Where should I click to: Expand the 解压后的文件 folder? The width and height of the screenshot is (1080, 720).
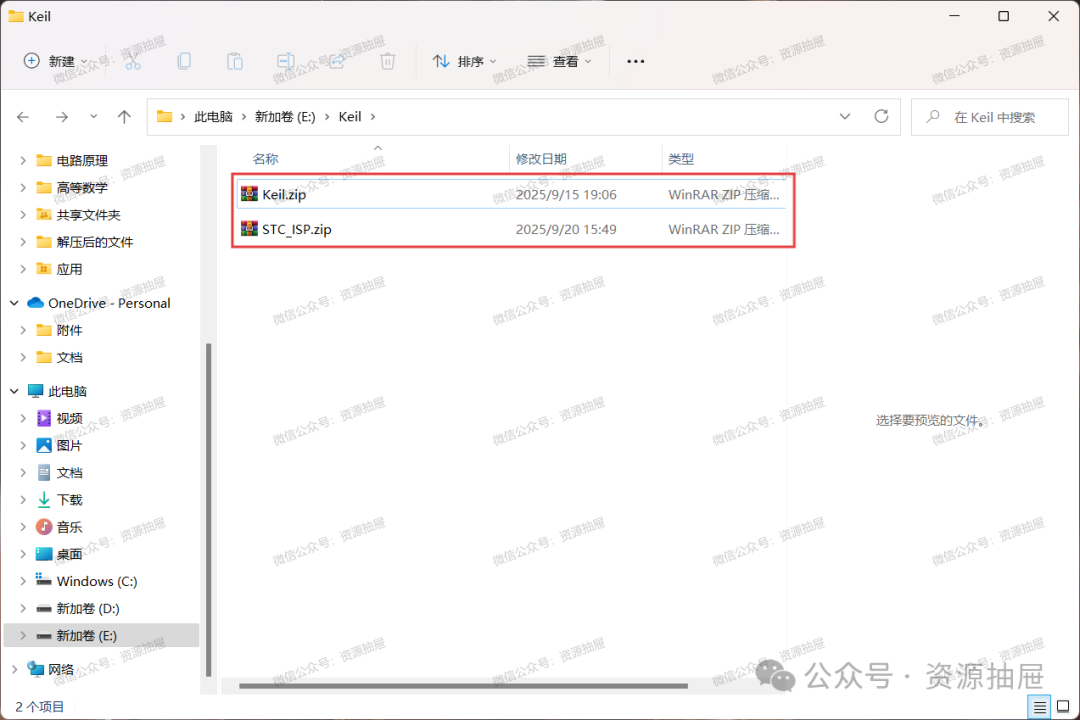23,242
